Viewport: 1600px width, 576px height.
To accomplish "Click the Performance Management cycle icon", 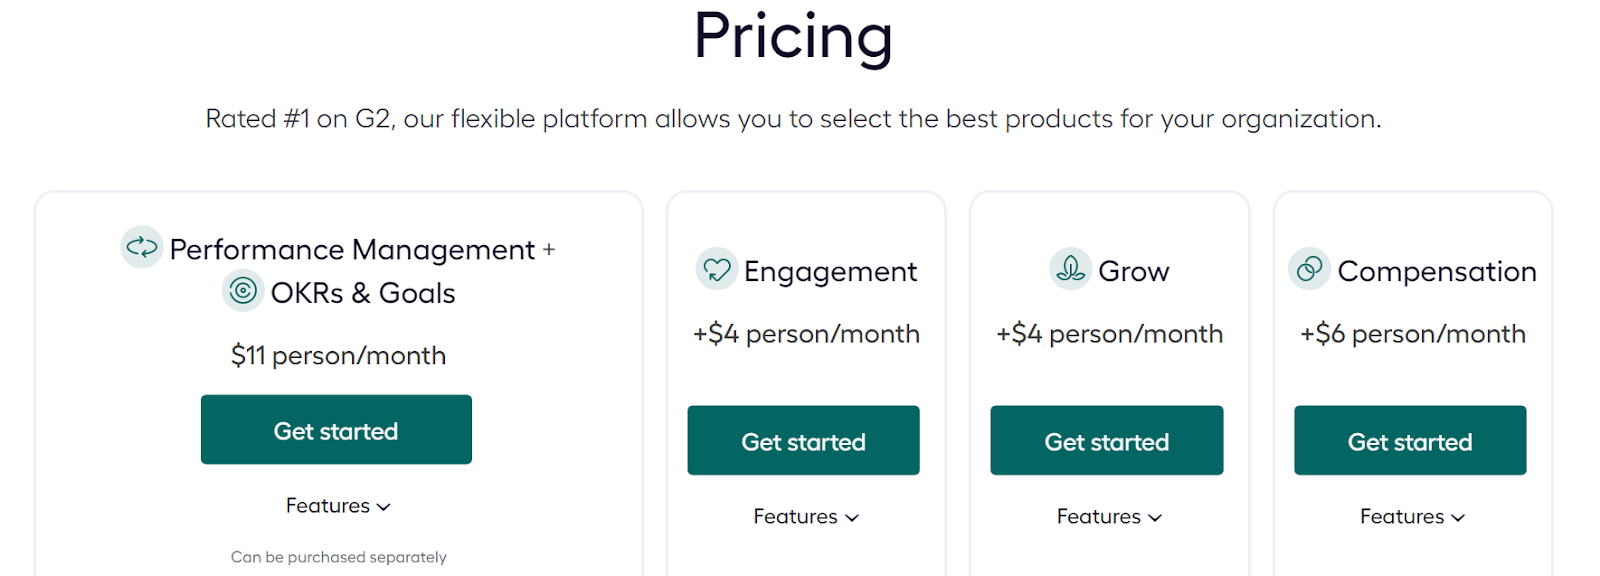I will point(142,246).
